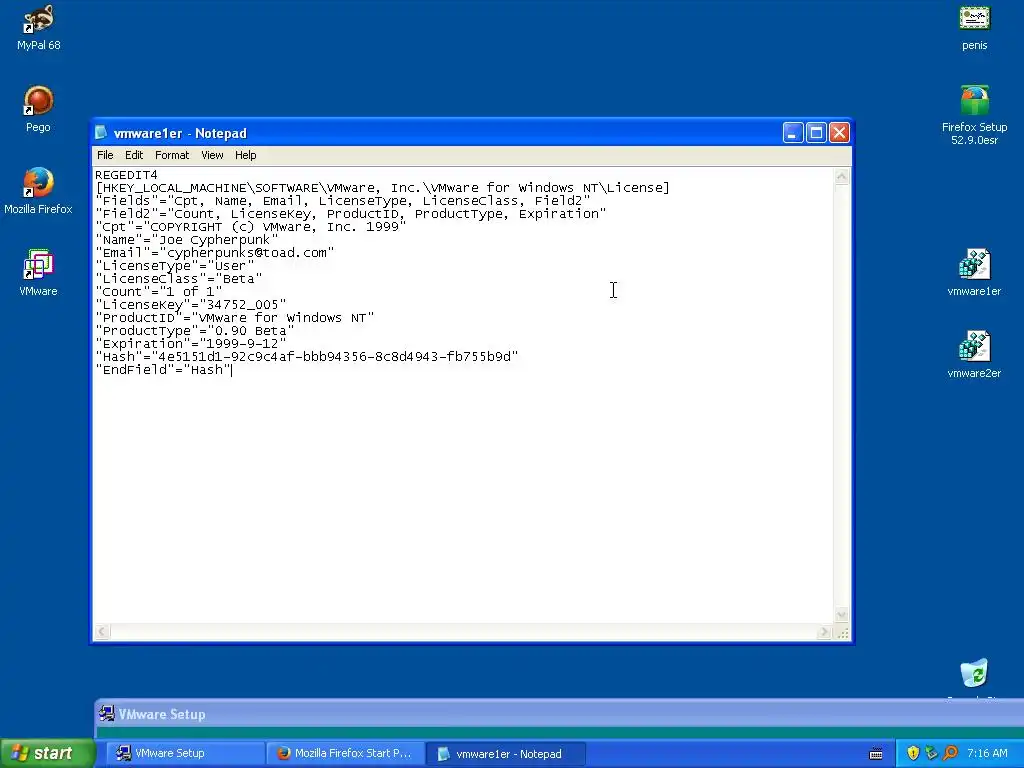The image size is (1024, 768).
Task: Select the Mozilla Firefox desktop shortcut
Action: (38, 191)
